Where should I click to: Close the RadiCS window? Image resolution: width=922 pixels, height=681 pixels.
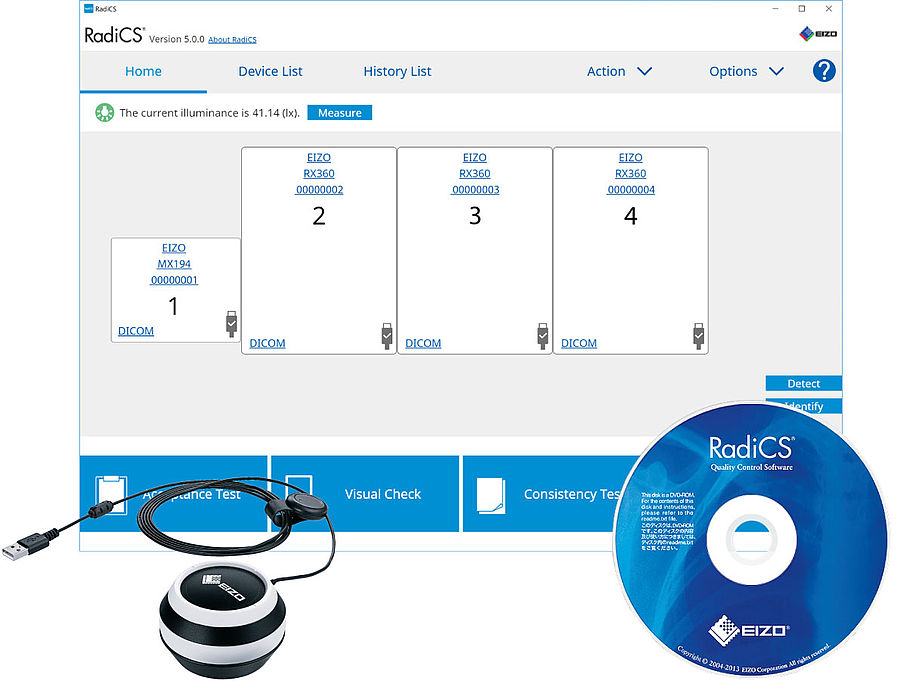click(x=829, y=9)
